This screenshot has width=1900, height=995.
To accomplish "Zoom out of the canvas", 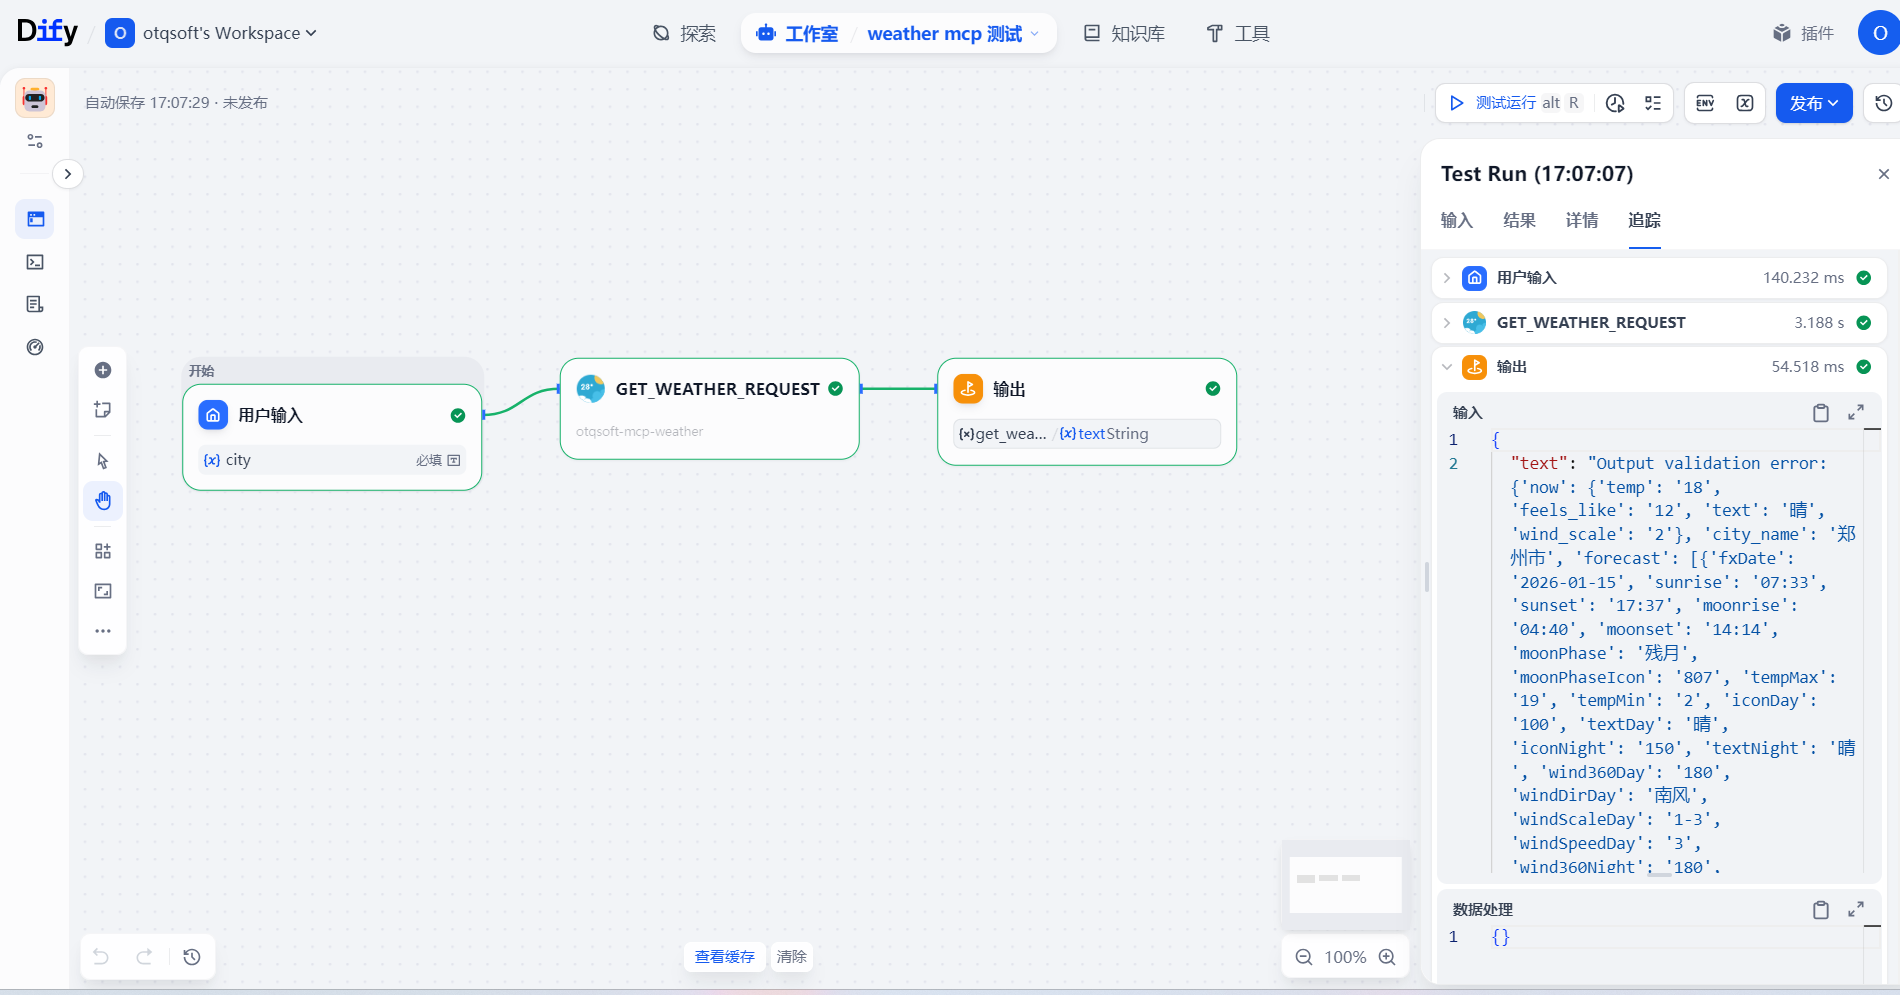I will (1304, 957).
